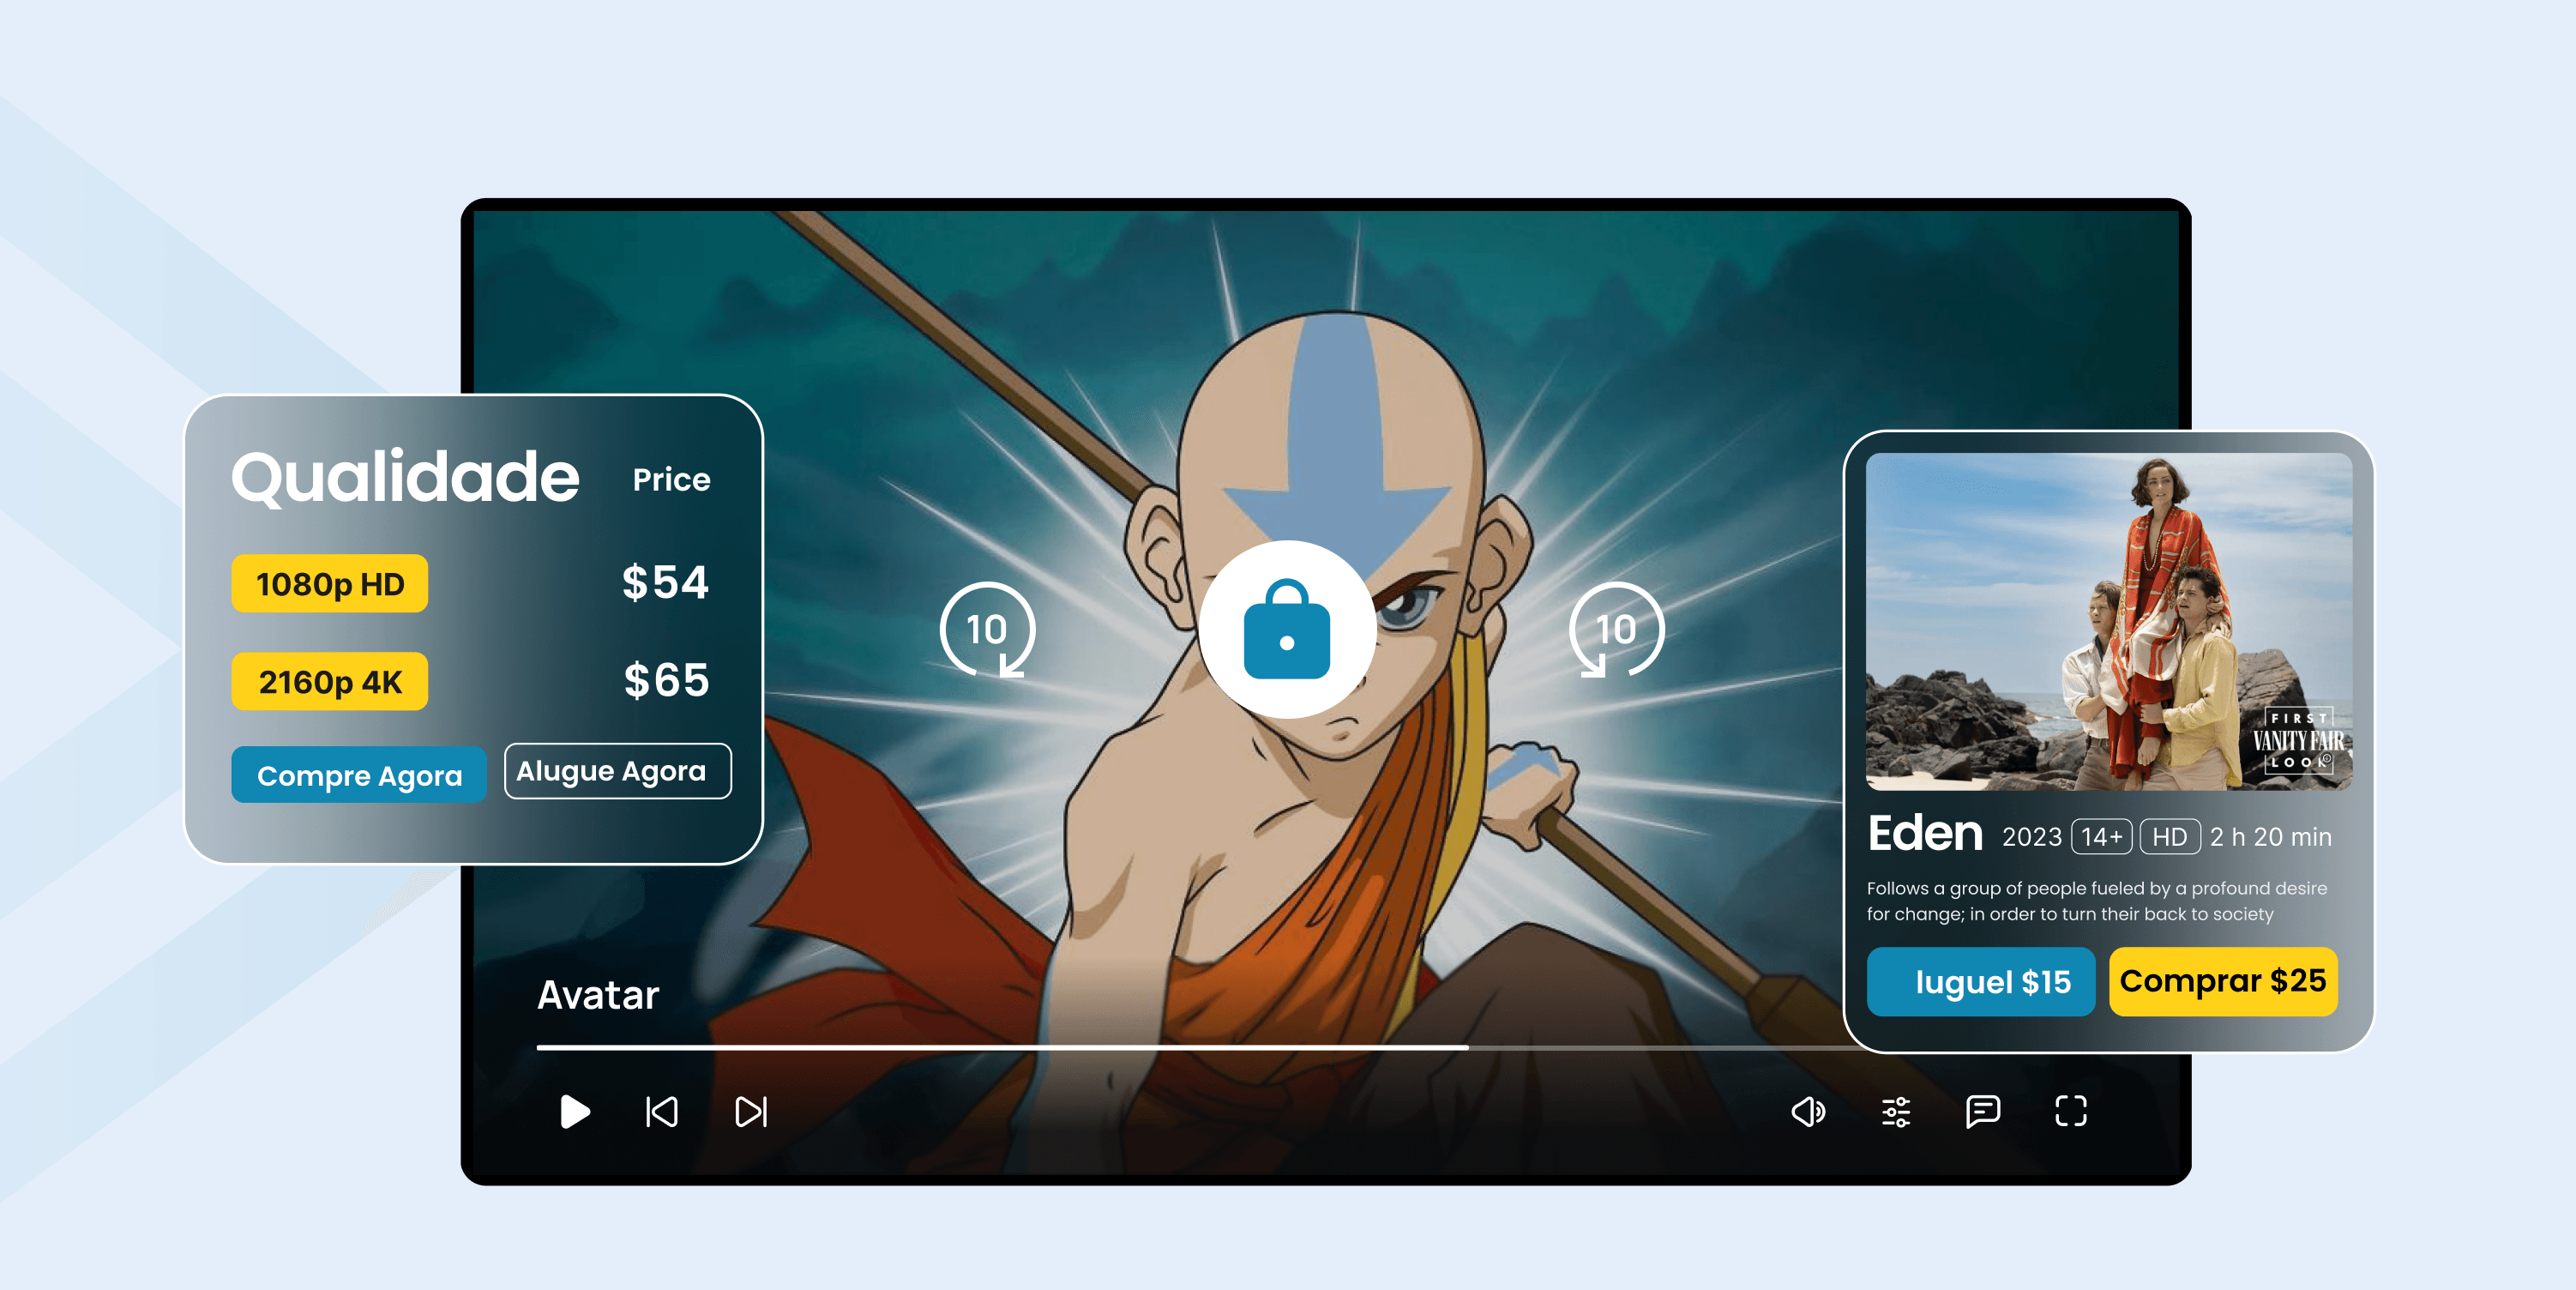2576x1290 pixels.
Task: Open the Eden movie poster thumbnail
Action: (2108, 621)
